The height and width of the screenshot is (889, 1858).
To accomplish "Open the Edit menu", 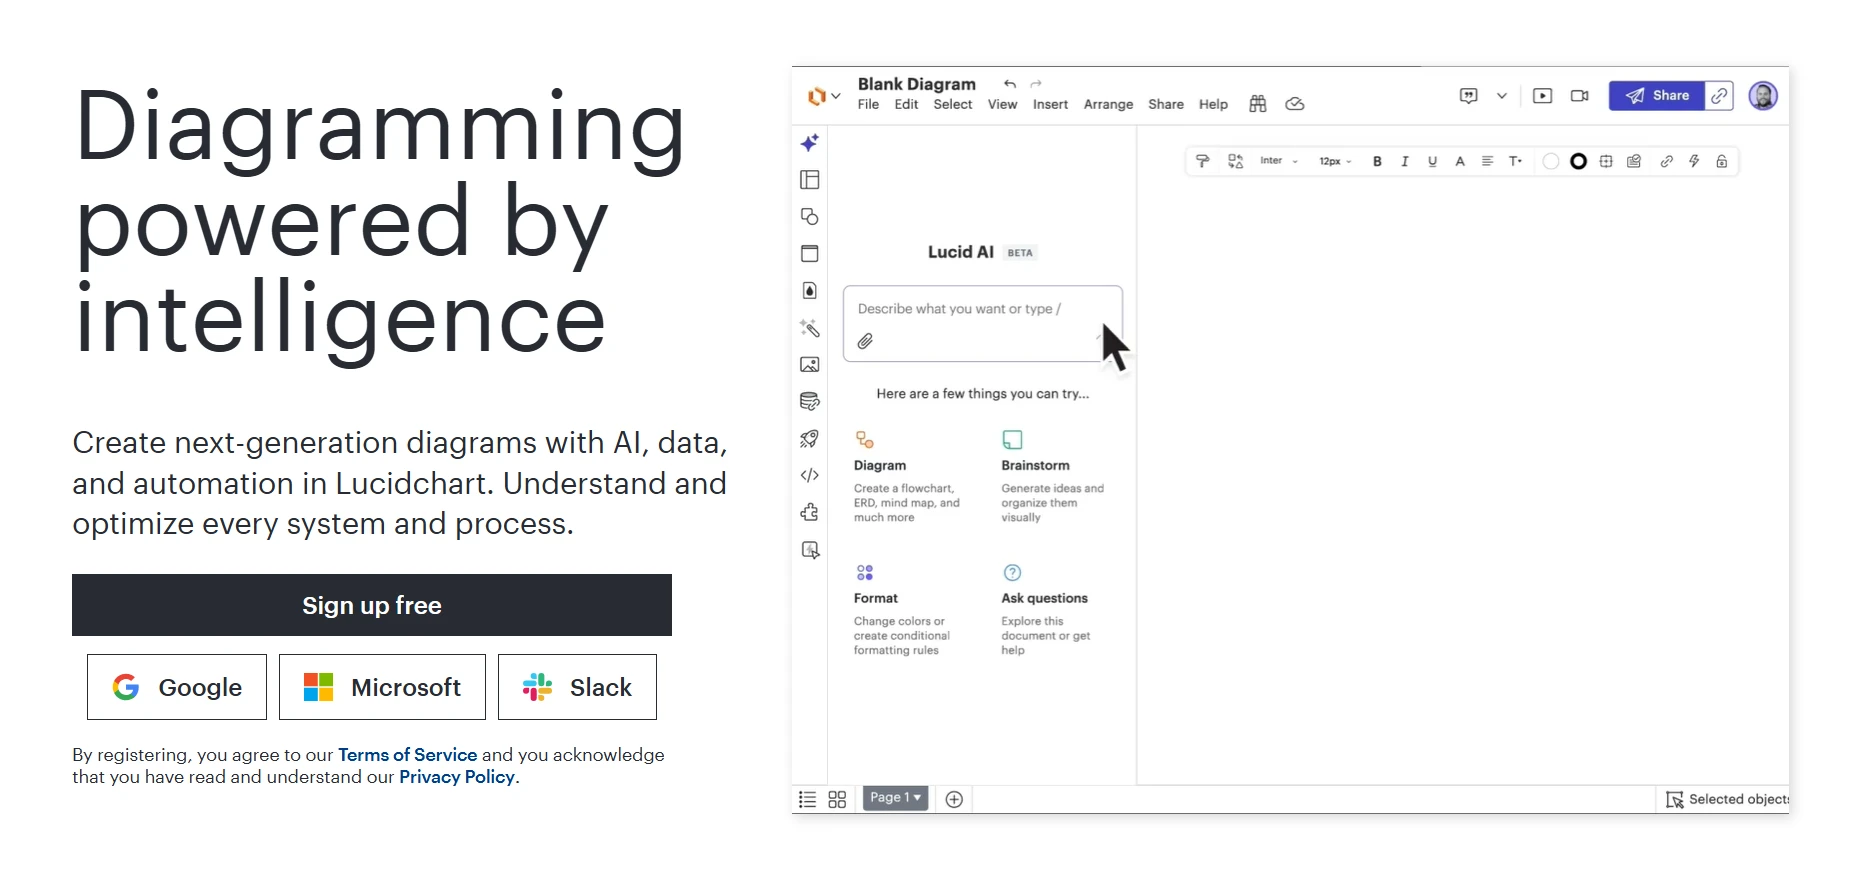I will 906,104.
